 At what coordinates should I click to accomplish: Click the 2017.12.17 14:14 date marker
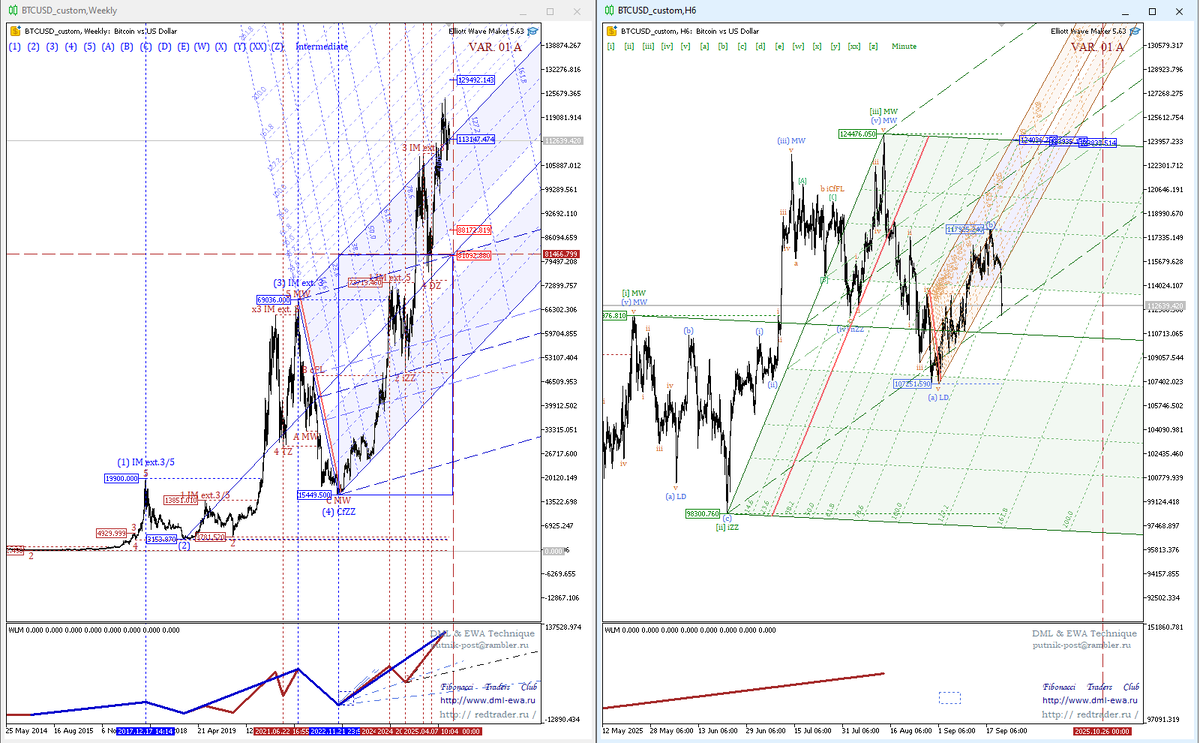tap(144, 731)
